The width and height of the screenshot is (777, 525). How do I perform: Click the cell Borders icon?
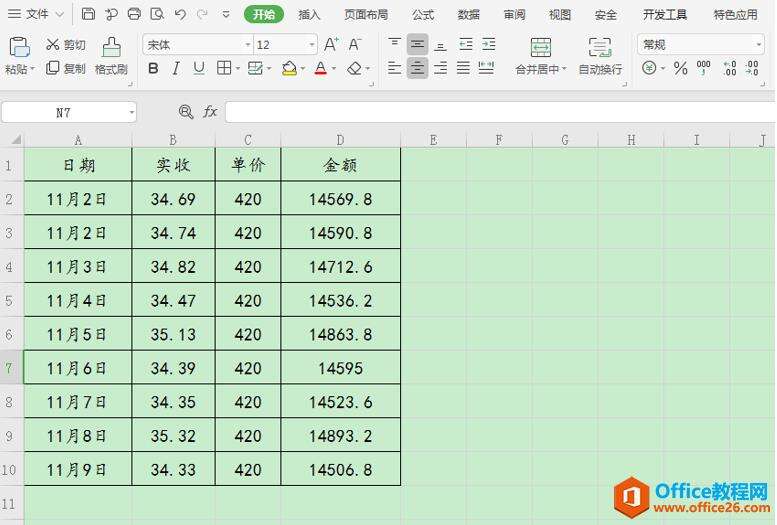(224, 68)
